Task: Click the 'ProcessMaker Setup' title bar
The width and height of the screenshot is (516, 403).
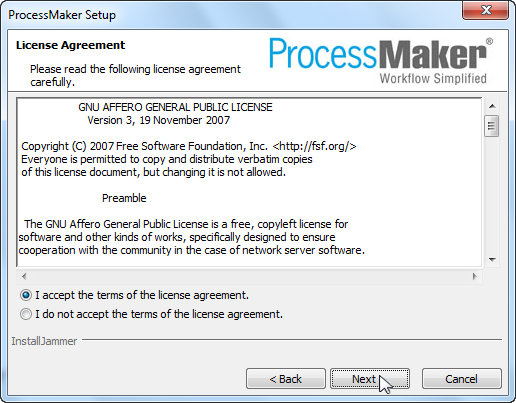Action: (x=62, y=15)
